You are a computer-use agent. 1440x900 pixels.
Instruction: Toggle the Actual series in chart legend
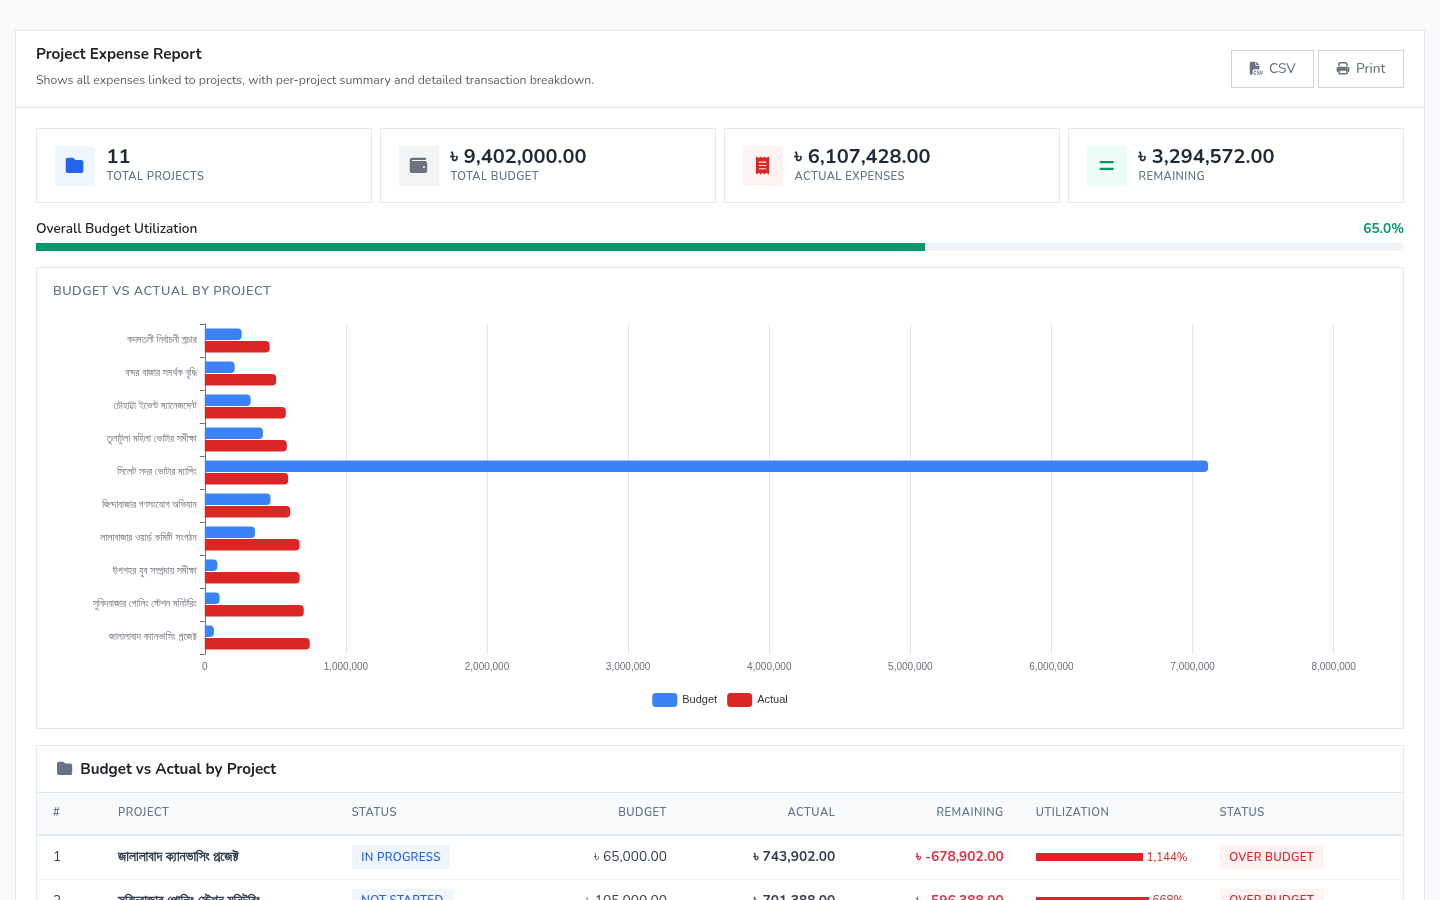[x=758, y=700]
